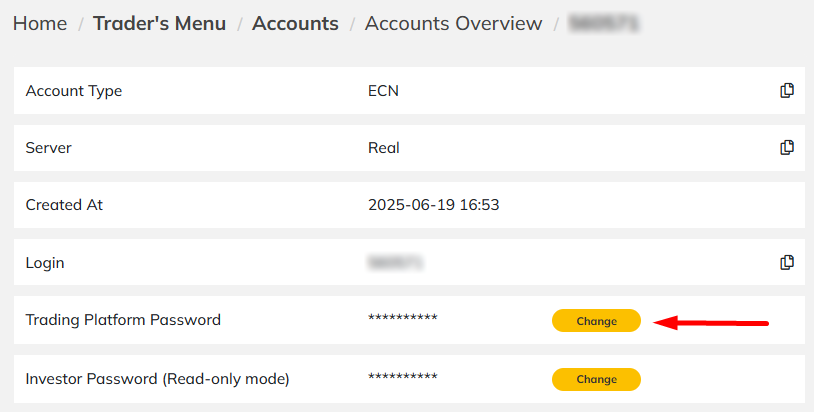The image size is (814, 412).
Task: Copy the Server value
Action: click(x=787, y=147)
